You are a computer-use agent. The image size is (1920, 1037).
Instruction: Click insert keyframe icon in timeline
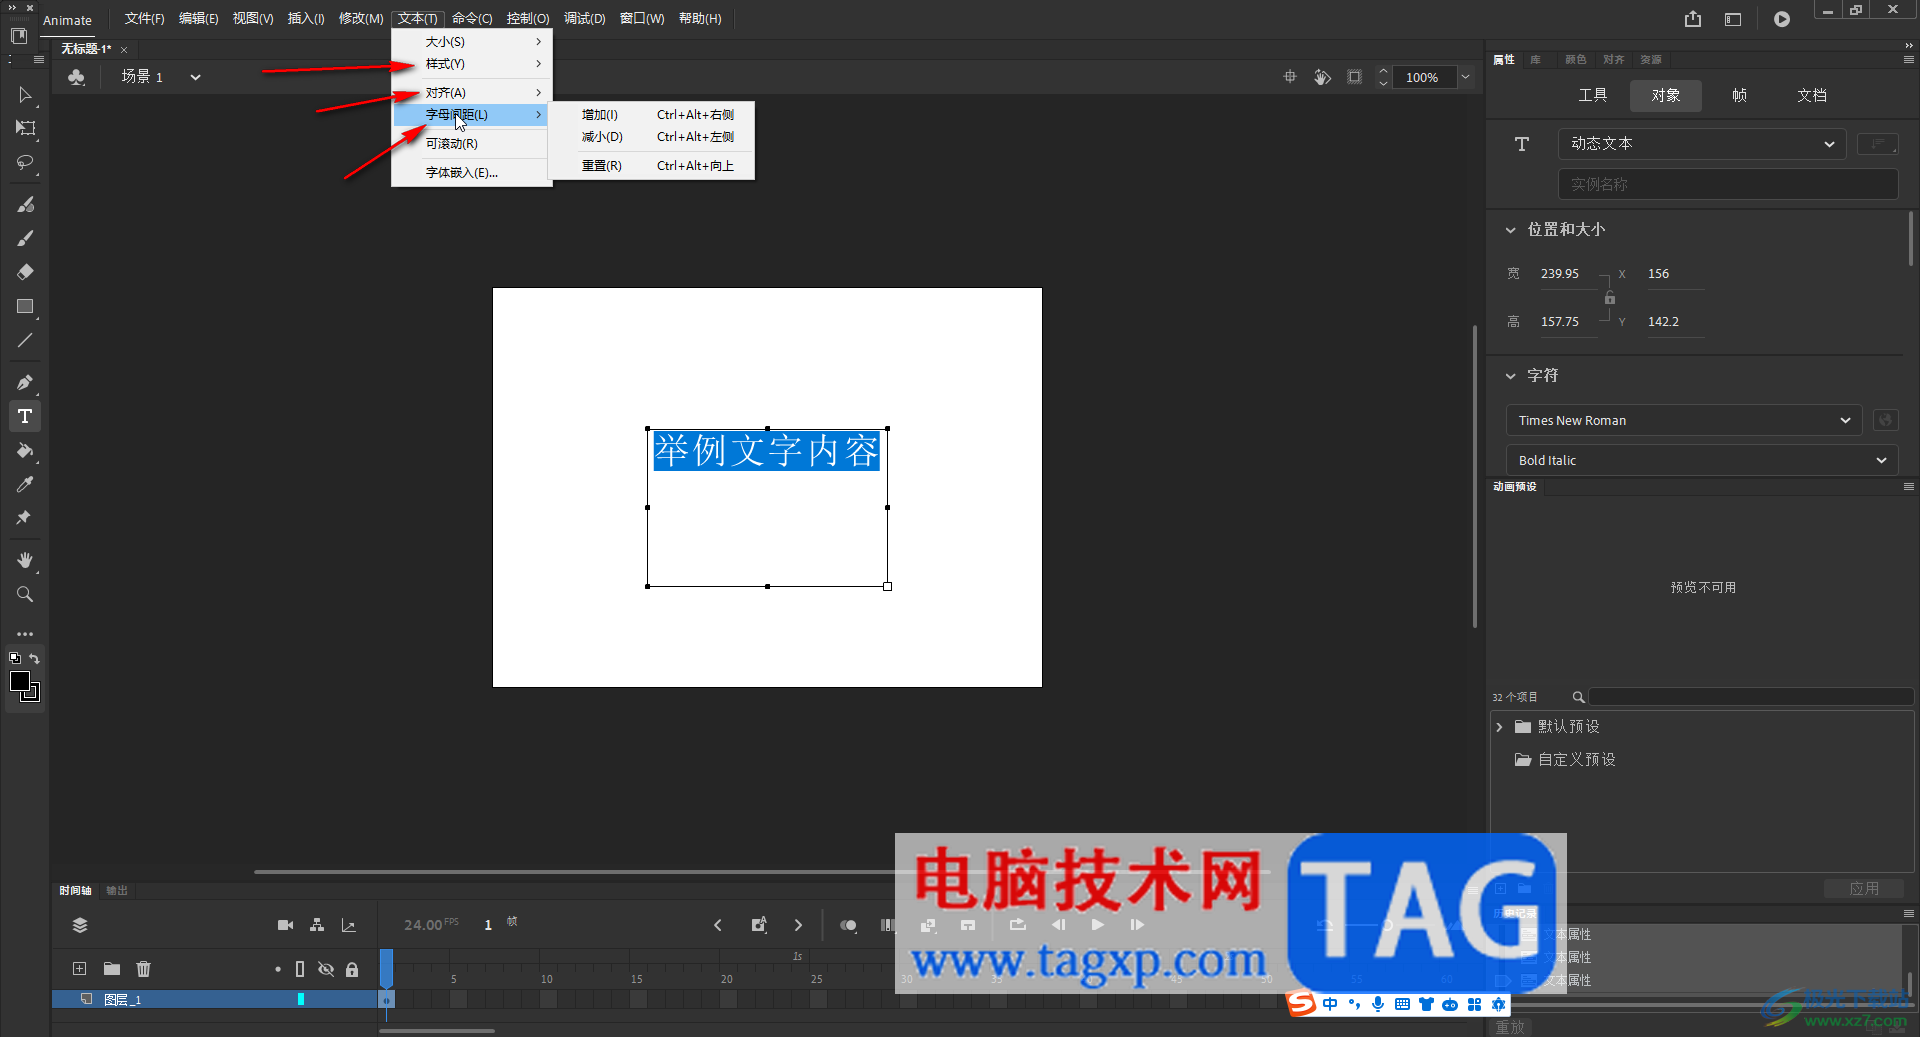(x=759, y=925)
